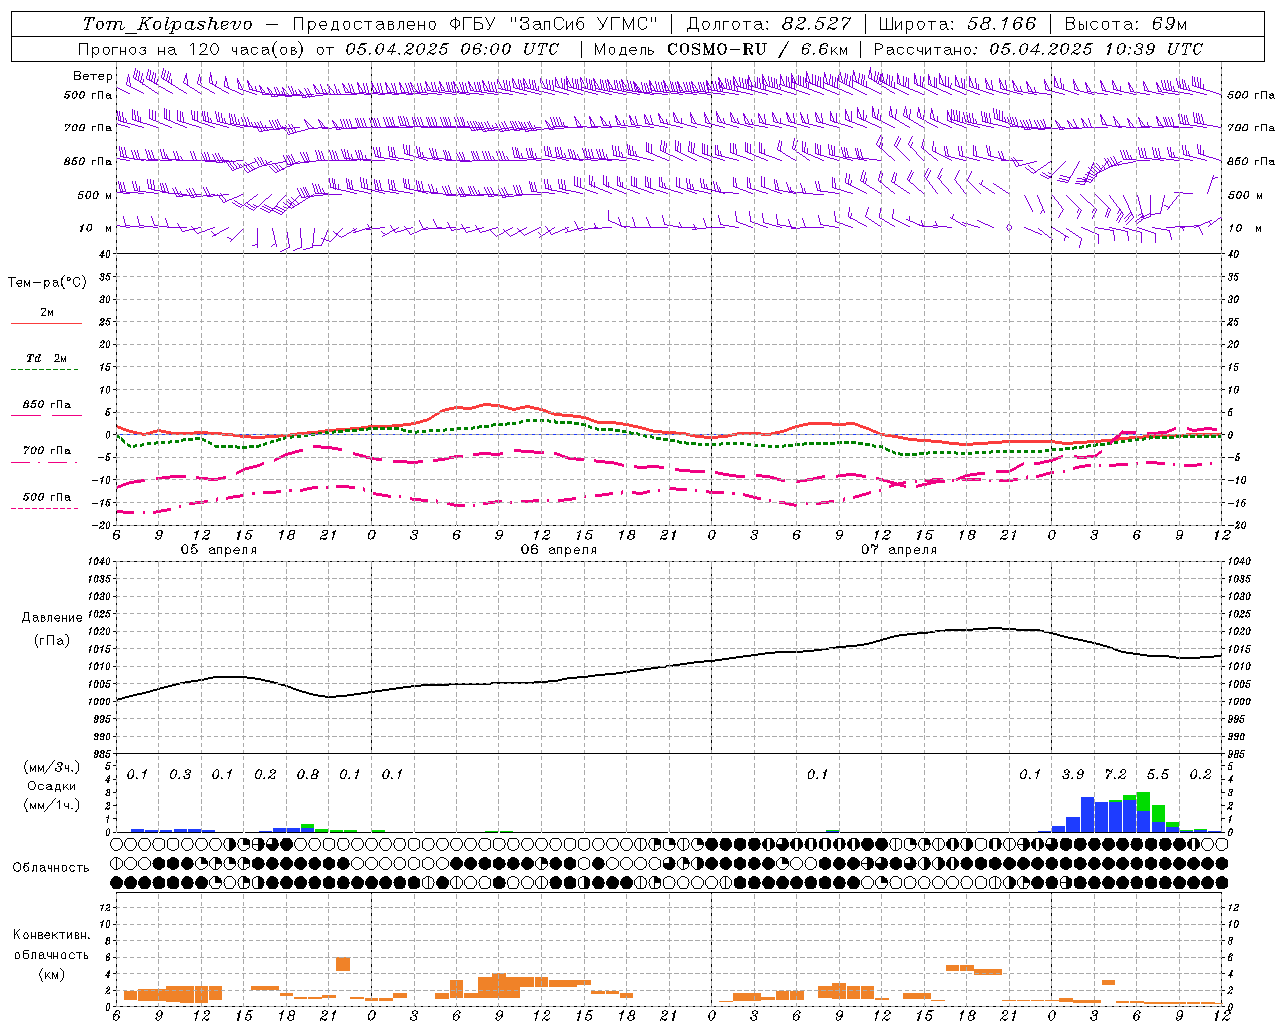Click the station title "Tom_Kolpashevo"
This screenshot has width=1280, height=1024.
click(x=167, y=24)
